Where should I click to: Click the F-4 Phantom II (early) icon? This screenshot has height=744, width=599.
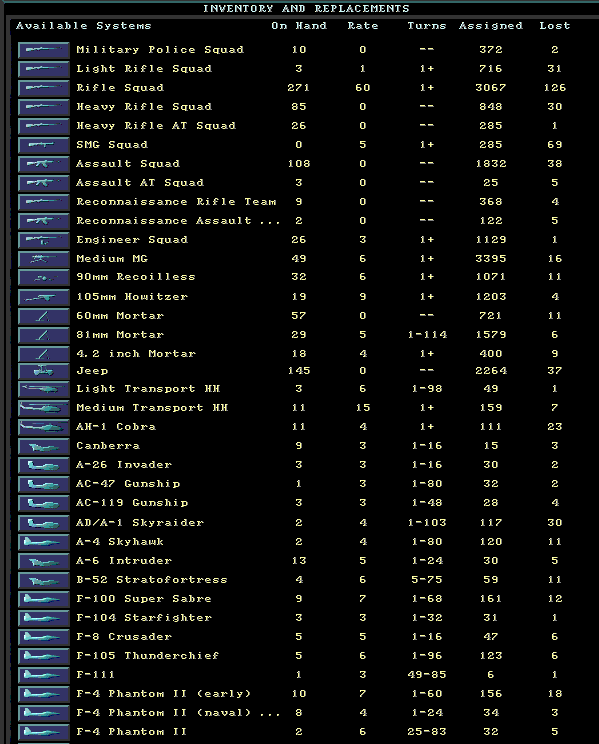44,694
